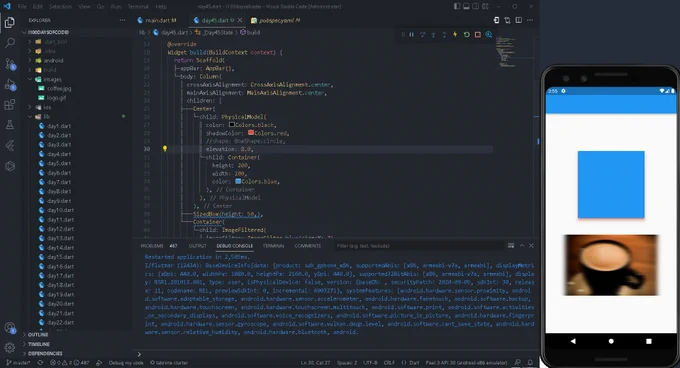Switch to TERMINAL panel tab

273,246
